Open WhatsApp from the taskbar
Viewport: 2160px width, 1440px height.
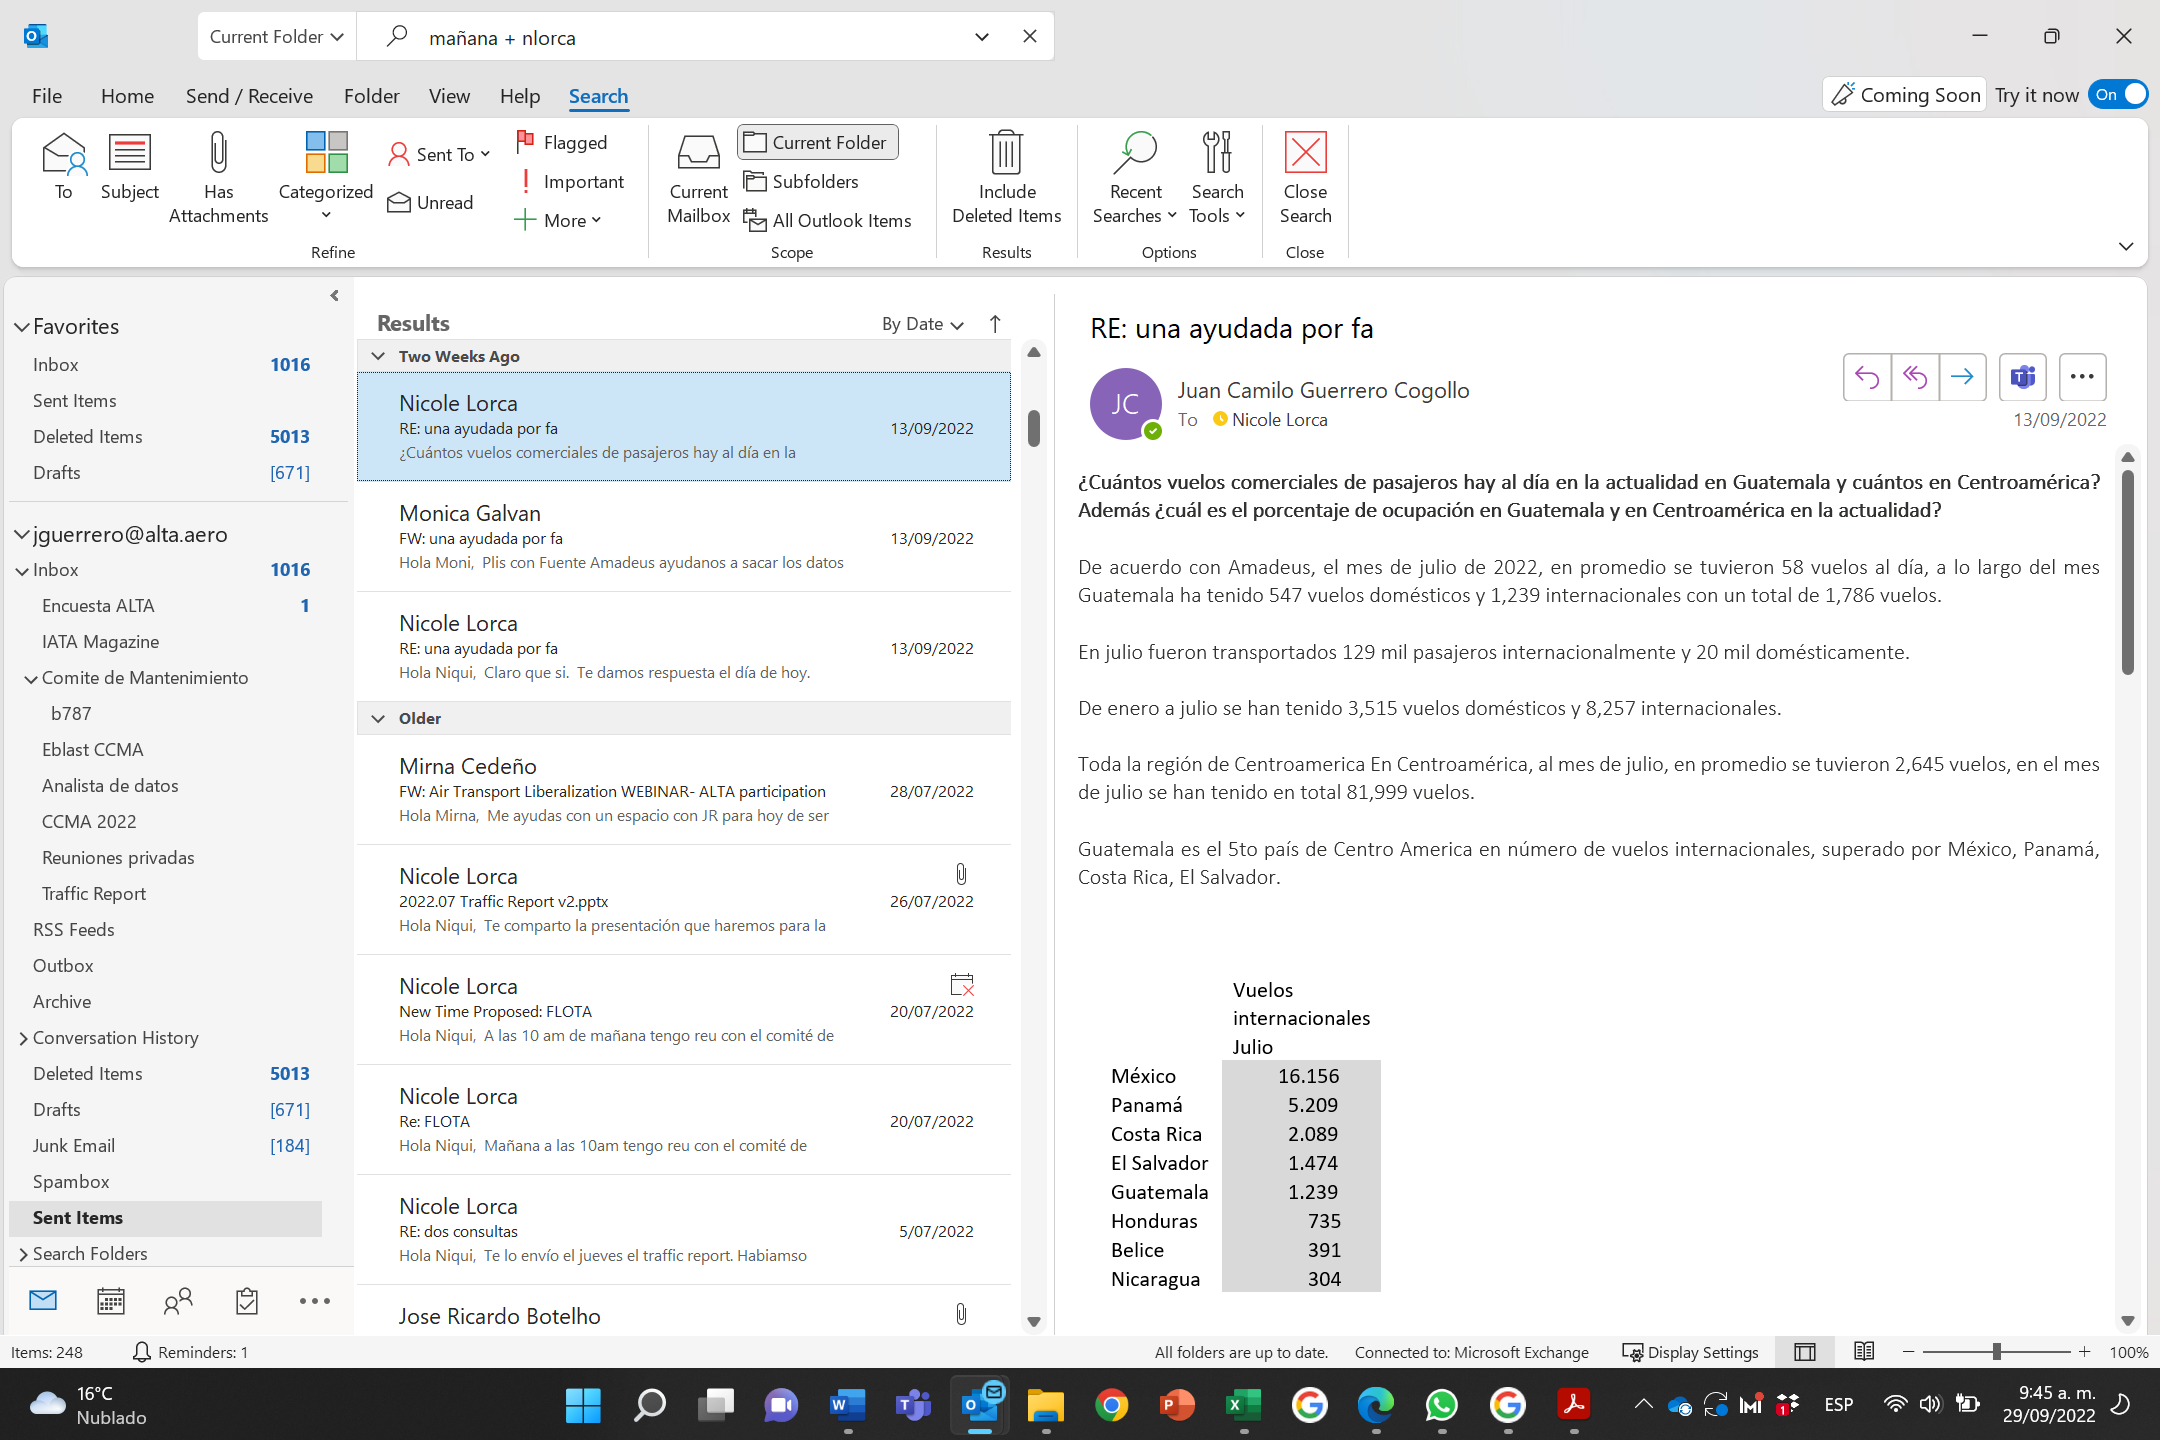click(x=1441, y=1405)
